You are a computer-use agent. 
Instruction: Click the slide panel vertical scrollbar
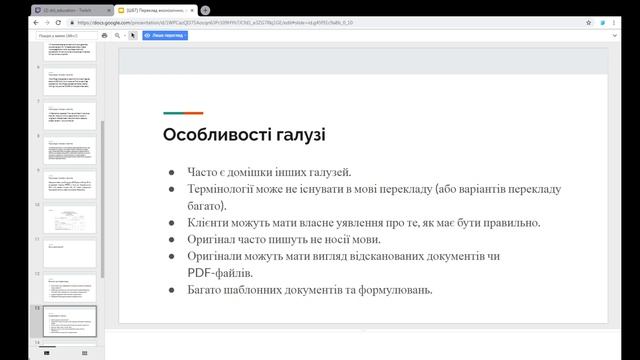[x=102, y=199]
